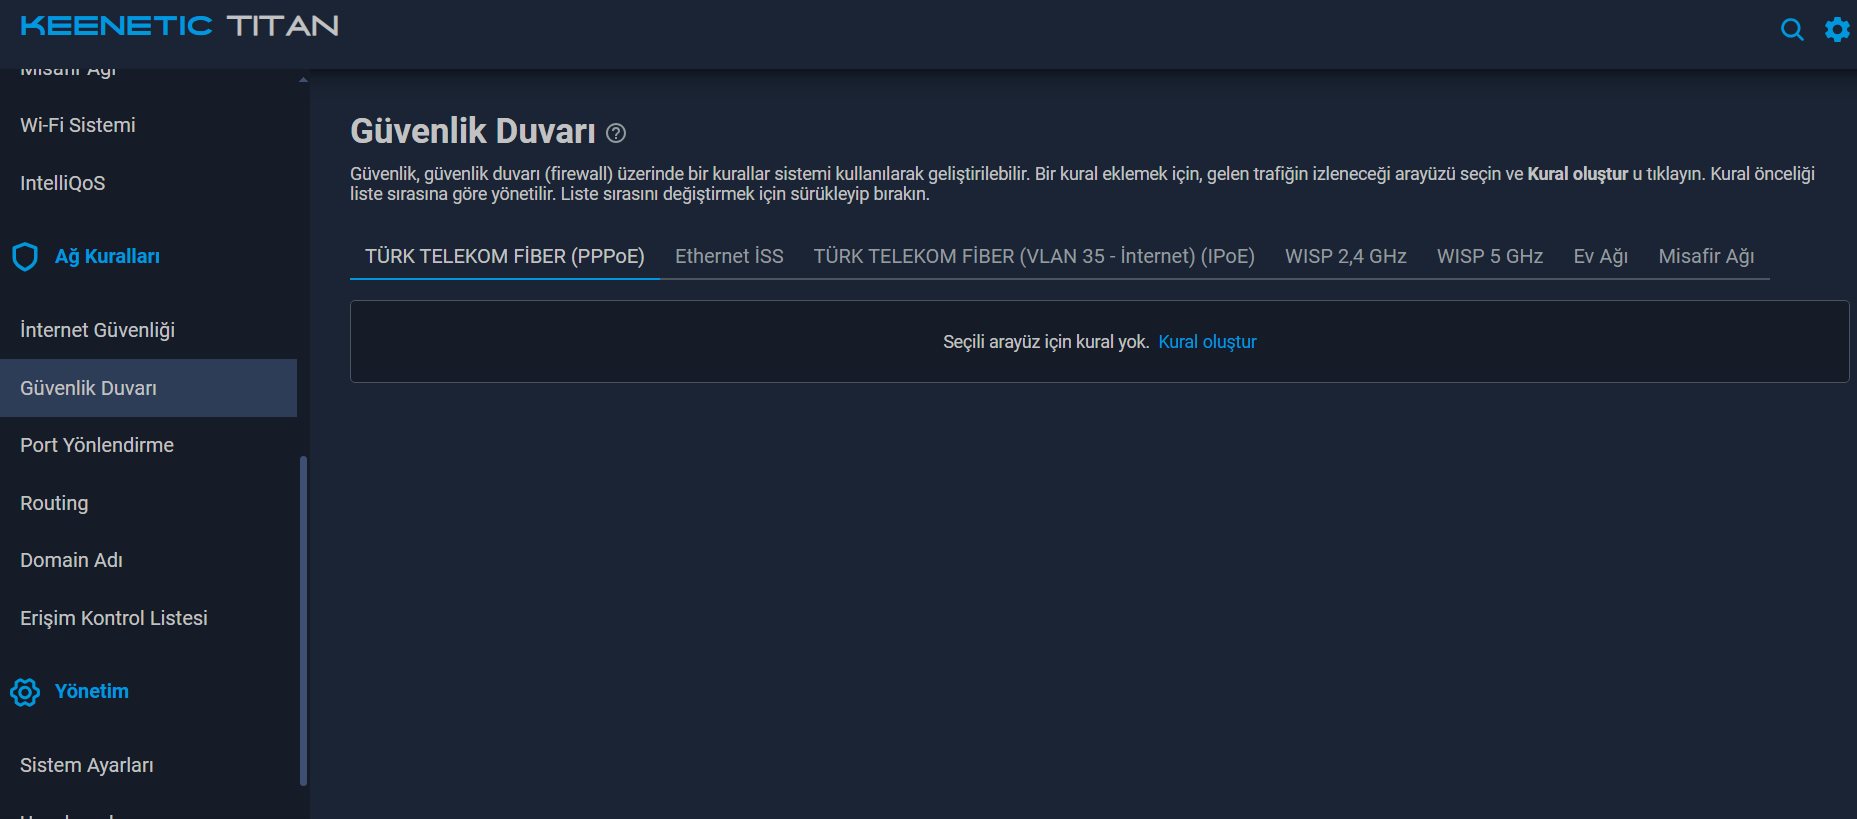Select the TÜRK TELEKOM FİBER (PPPoE) tab
1857x819 pixels.
pos(505,256)
